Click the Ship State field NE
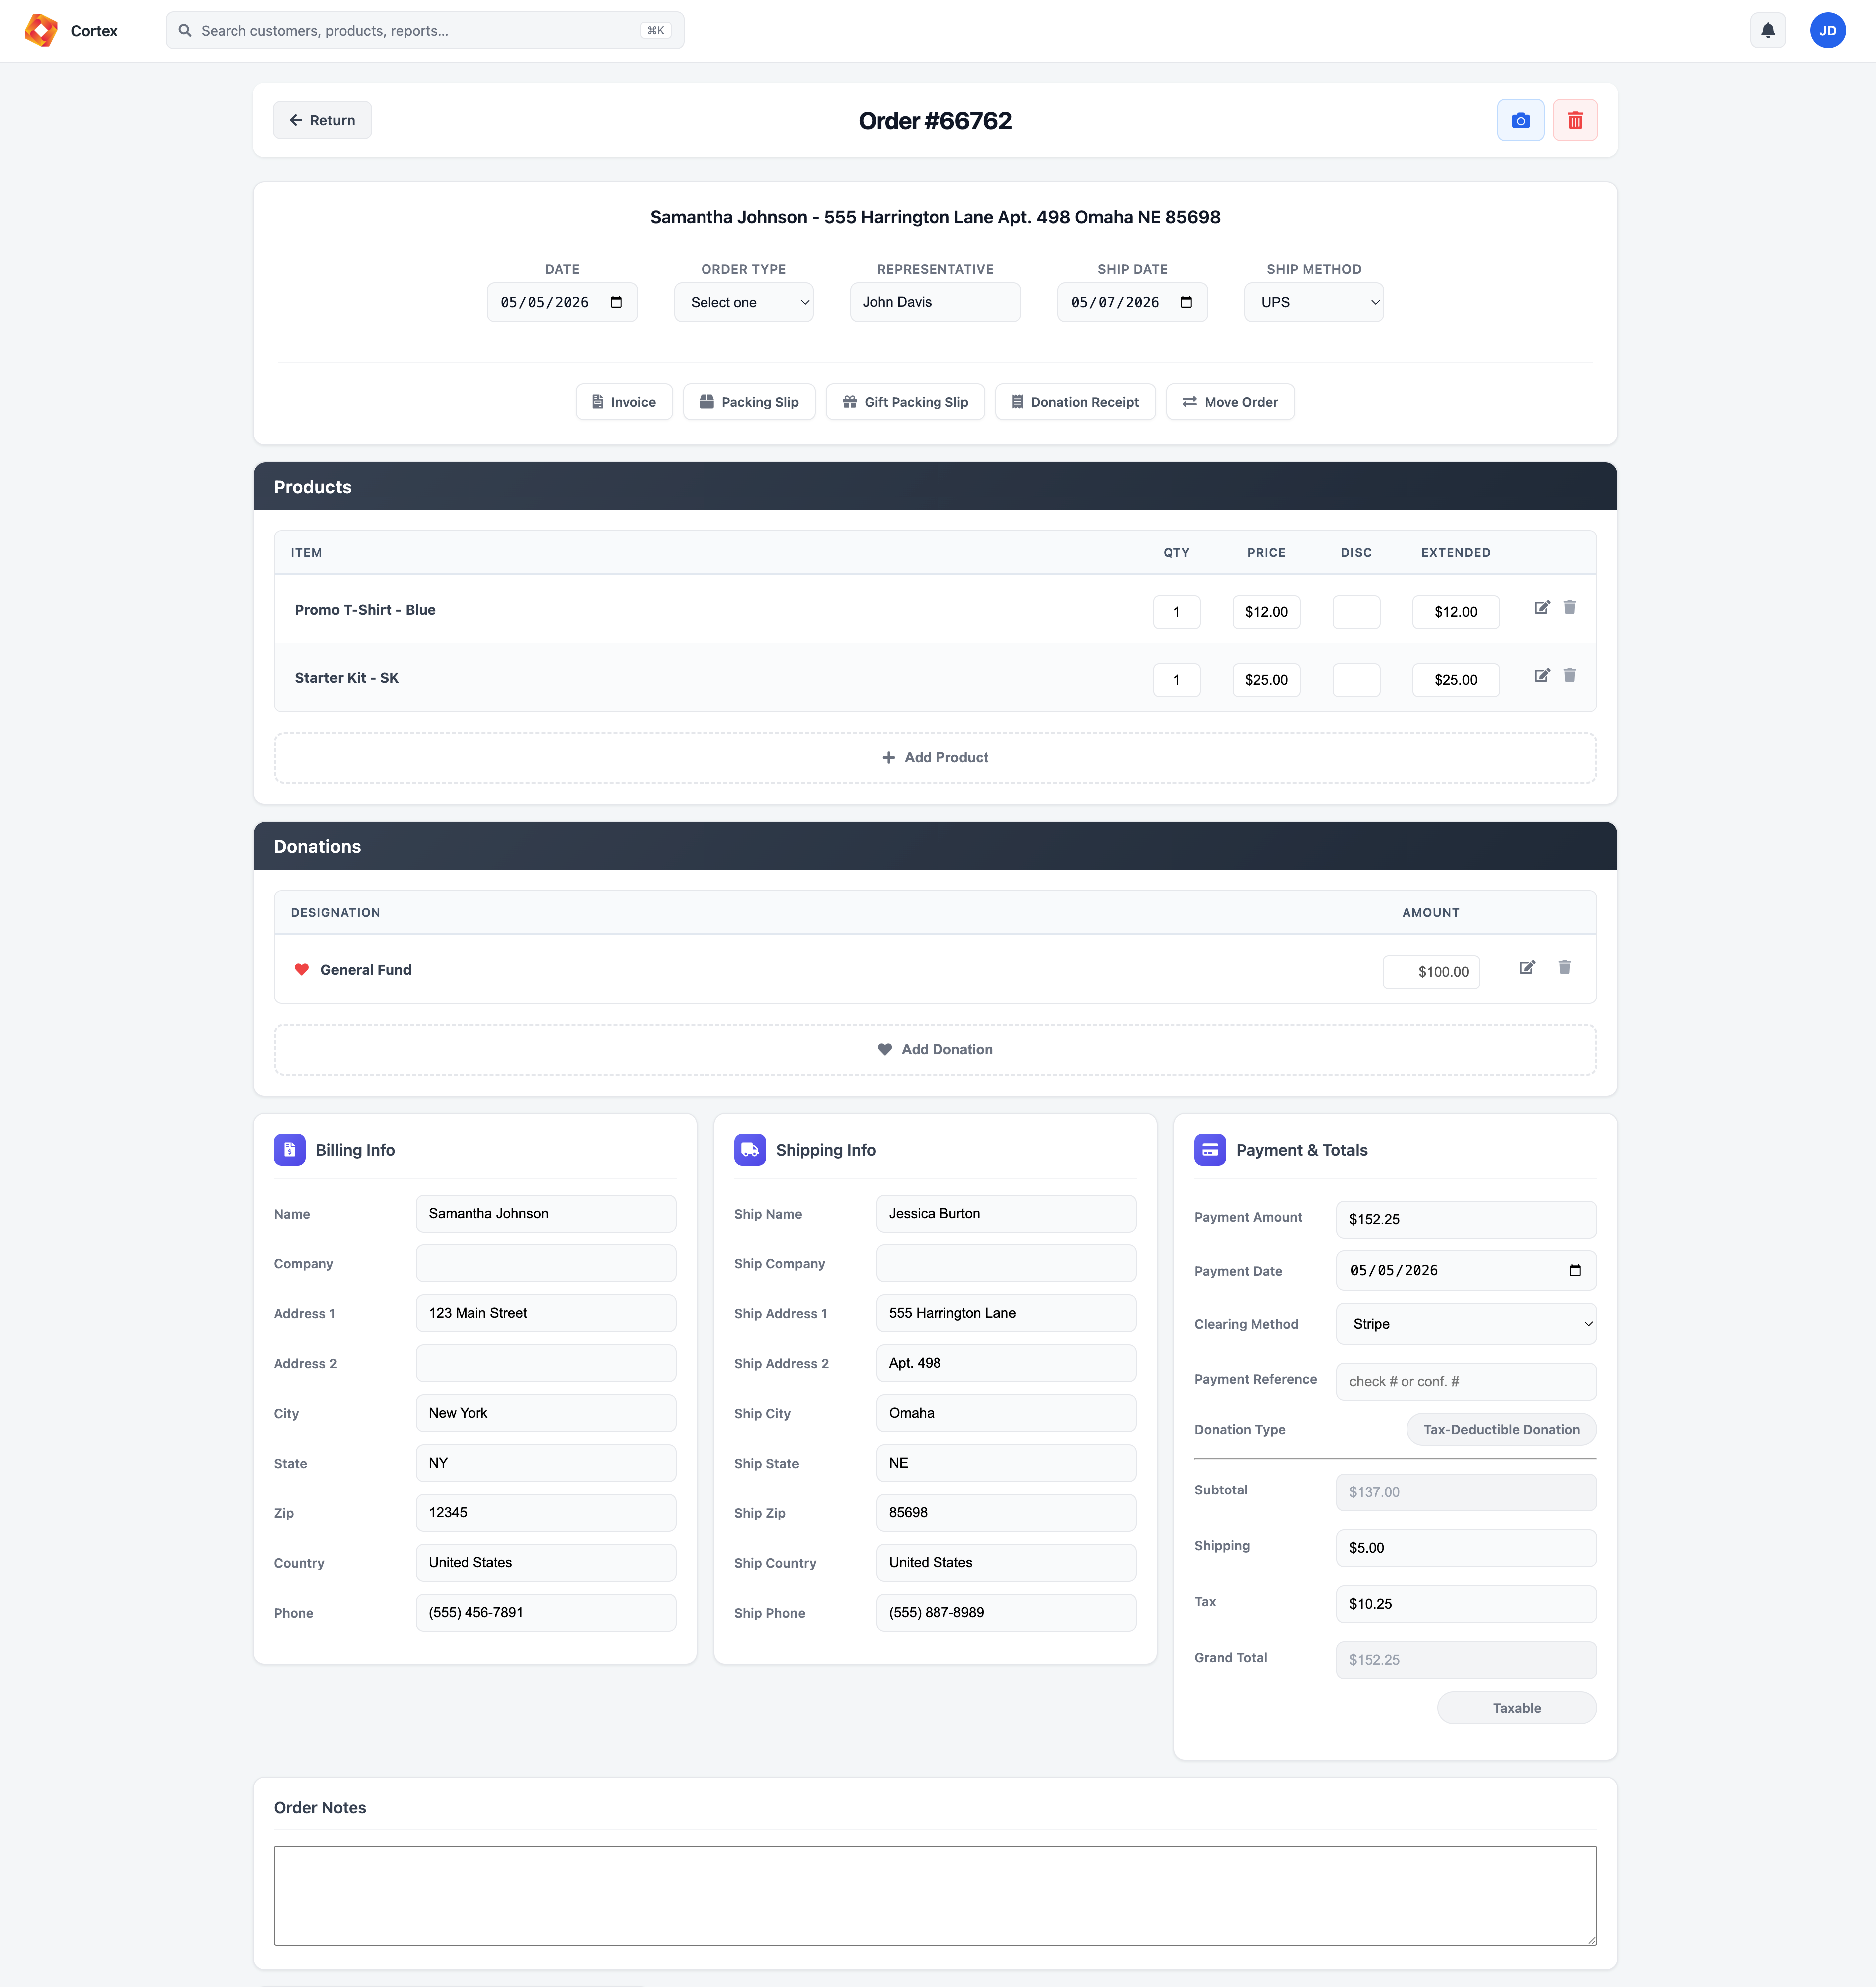1876x1987 pixels. coord(1006,1463)
